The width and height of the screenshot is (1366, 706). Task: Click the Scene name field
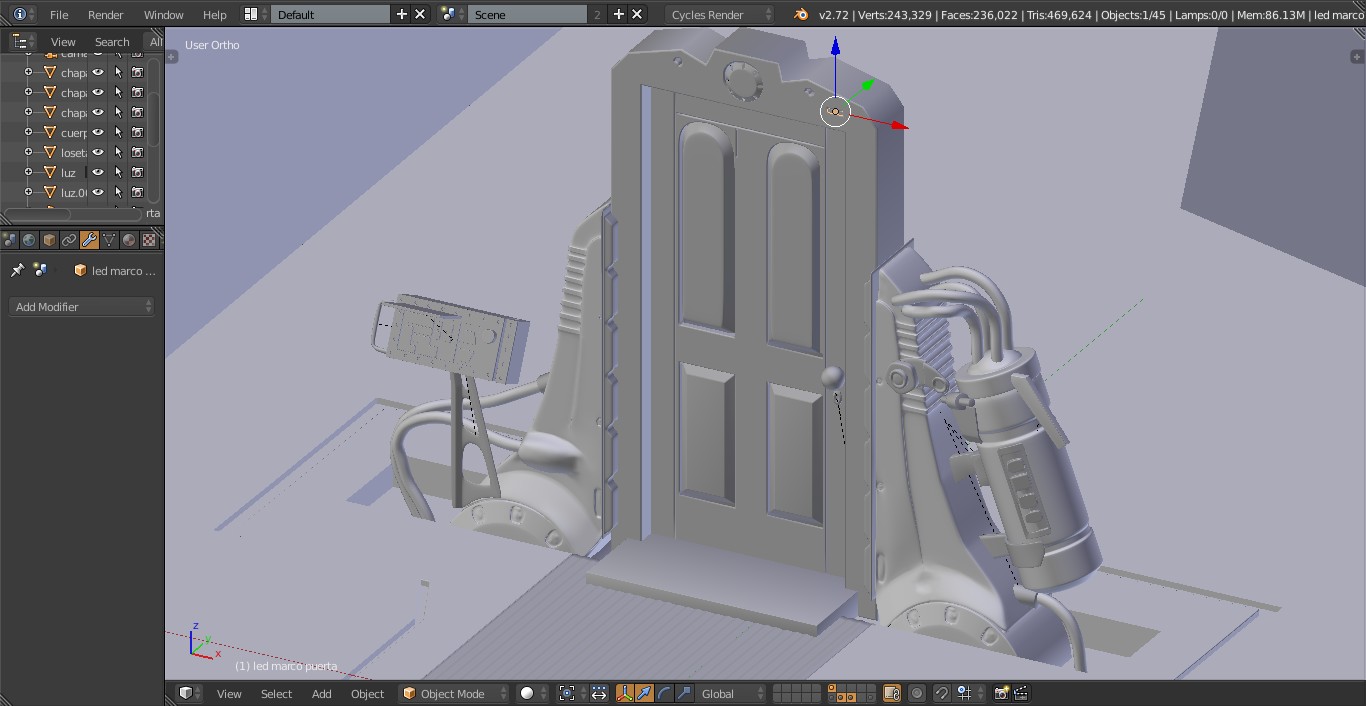528,14
